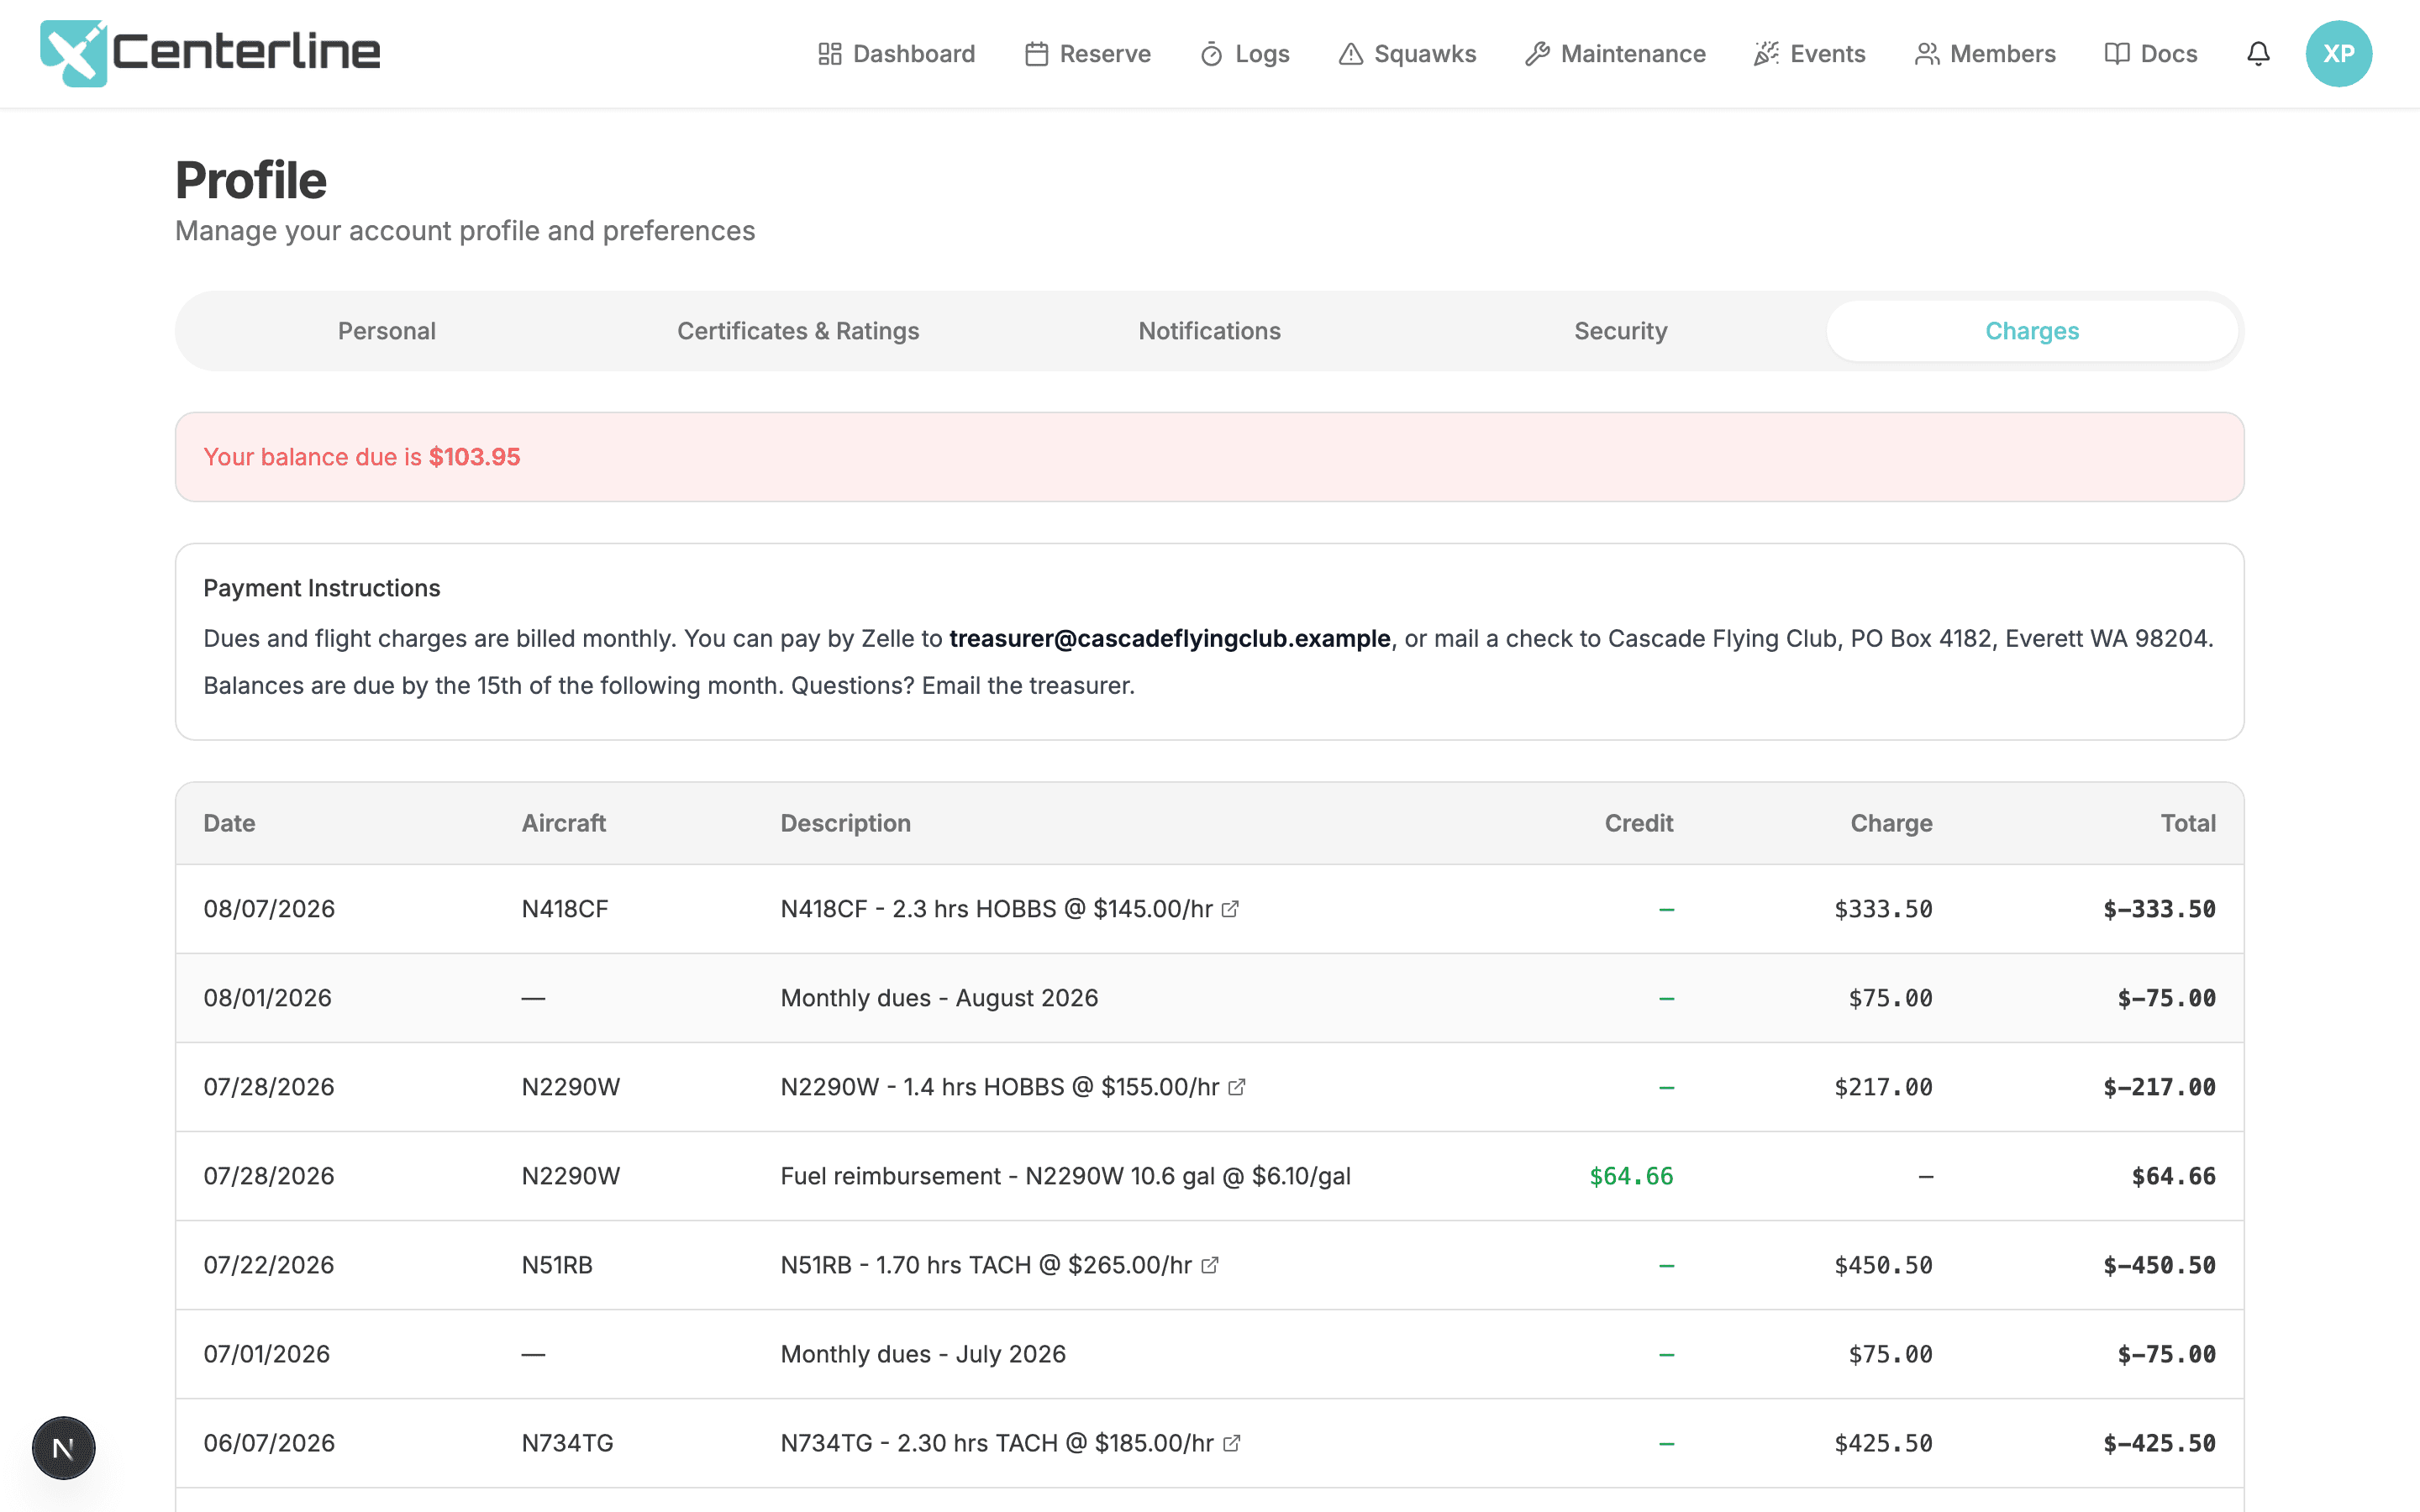The height and width of the screenshot is (1512, 2420).
Task: Click the $103.95 balance due amount
Action: (474, 457)
